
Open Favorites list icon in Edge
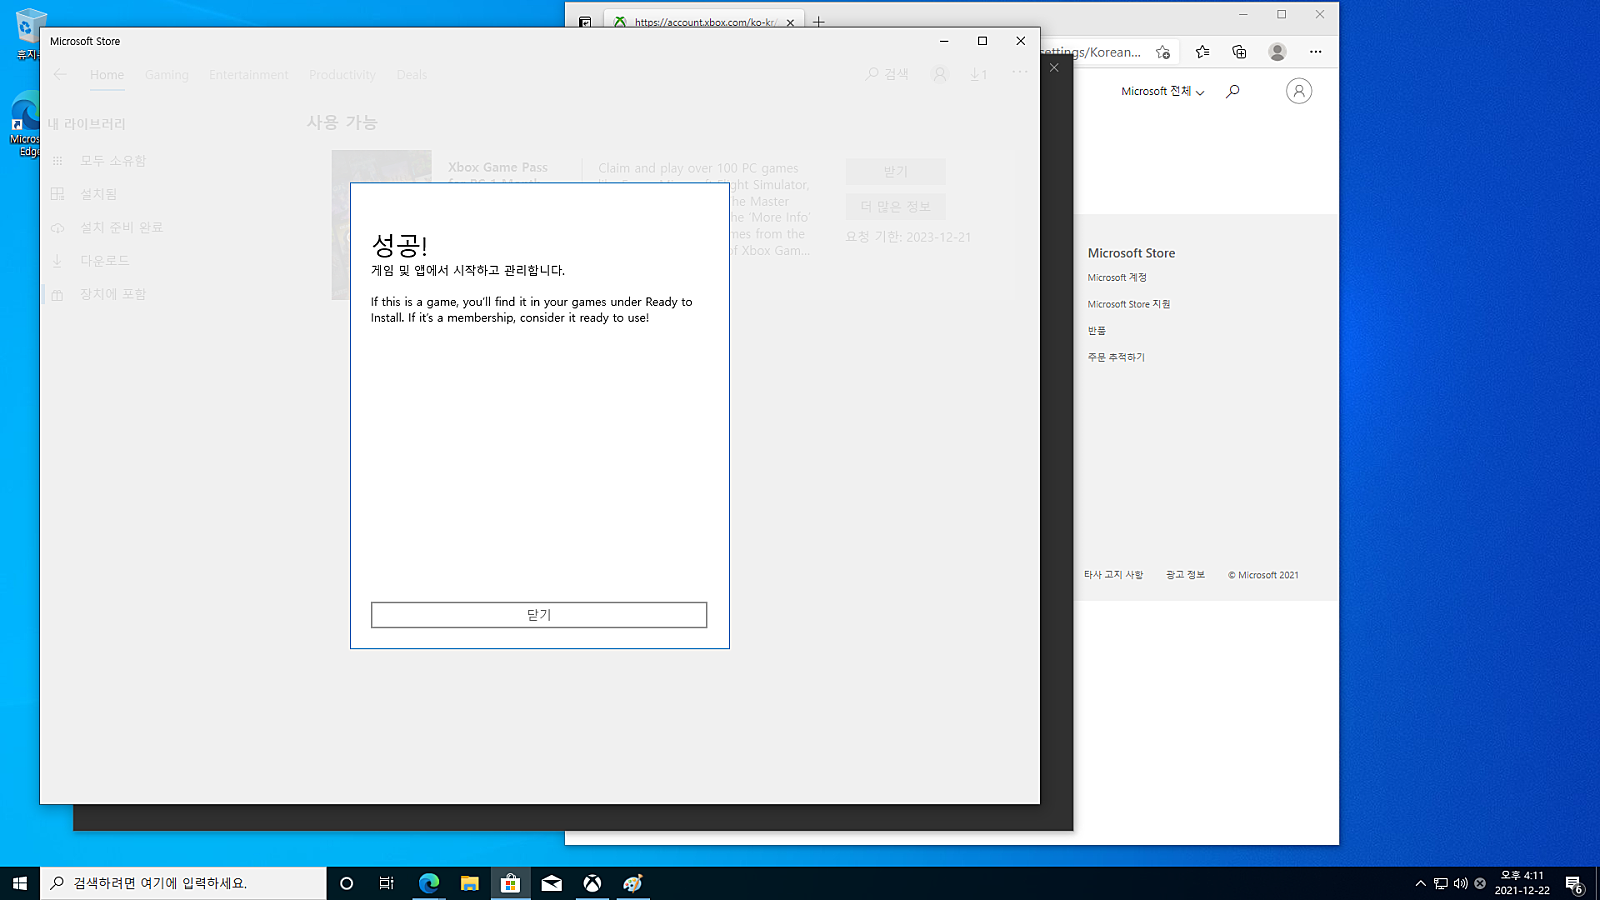coord(1202,52)
